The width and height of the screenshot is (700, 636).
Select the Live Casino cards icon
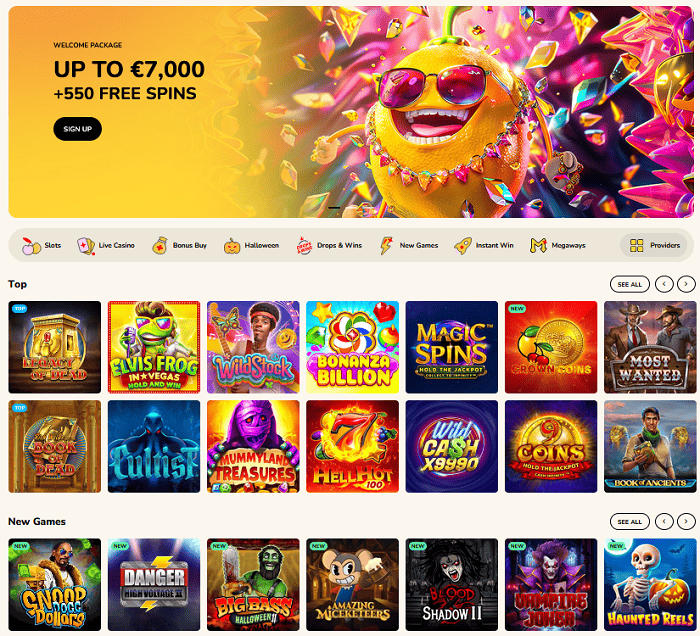86,245
